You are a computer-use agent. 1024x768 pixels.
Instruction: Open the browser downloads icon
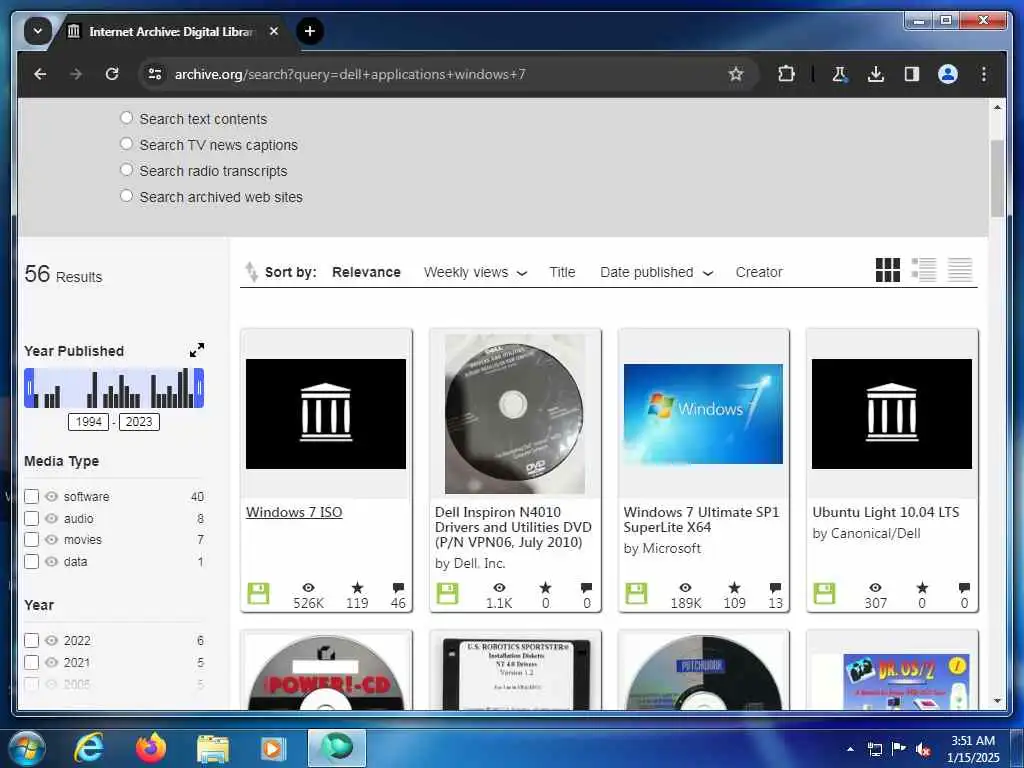pyautogui.click(x=876, y=74)
